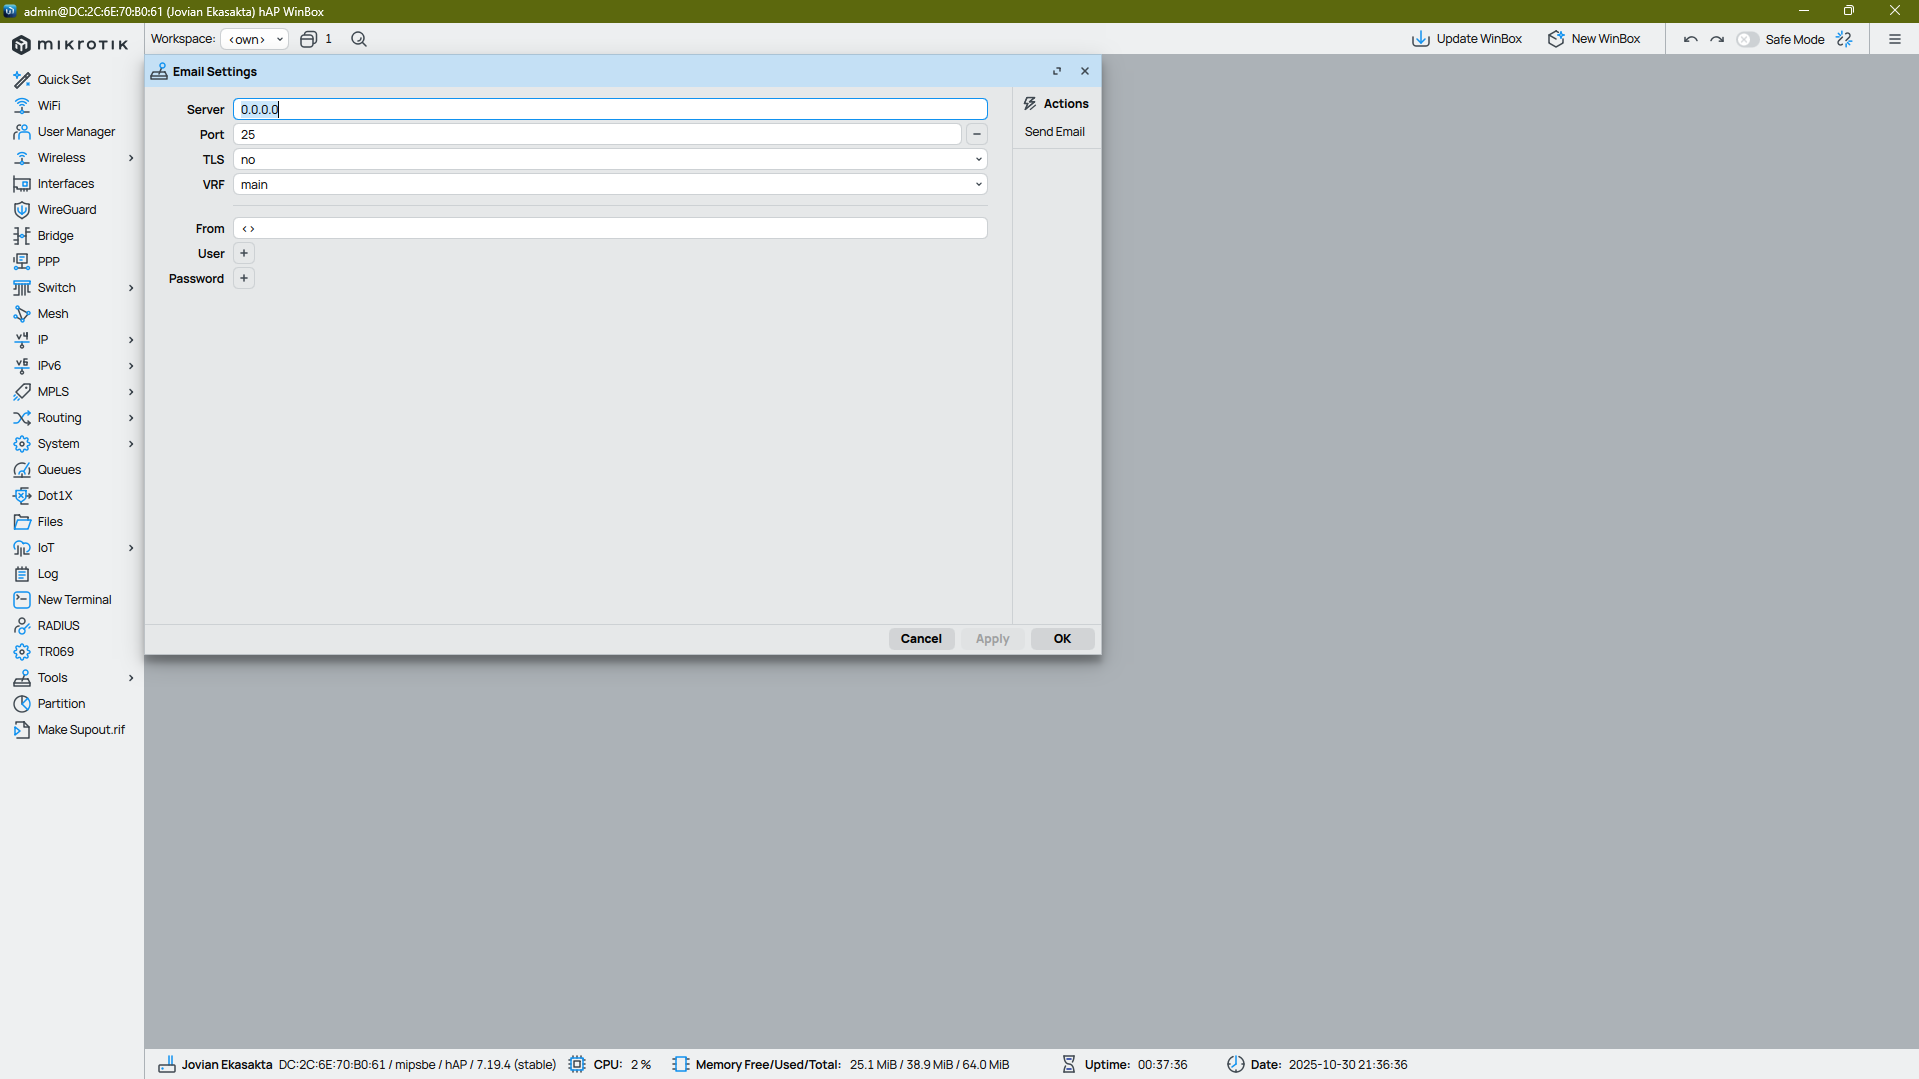The height and width of the screenshot is (1079, 1919).
Task: Expand the IPv6 submenu
Action: (x=131, y=366)
